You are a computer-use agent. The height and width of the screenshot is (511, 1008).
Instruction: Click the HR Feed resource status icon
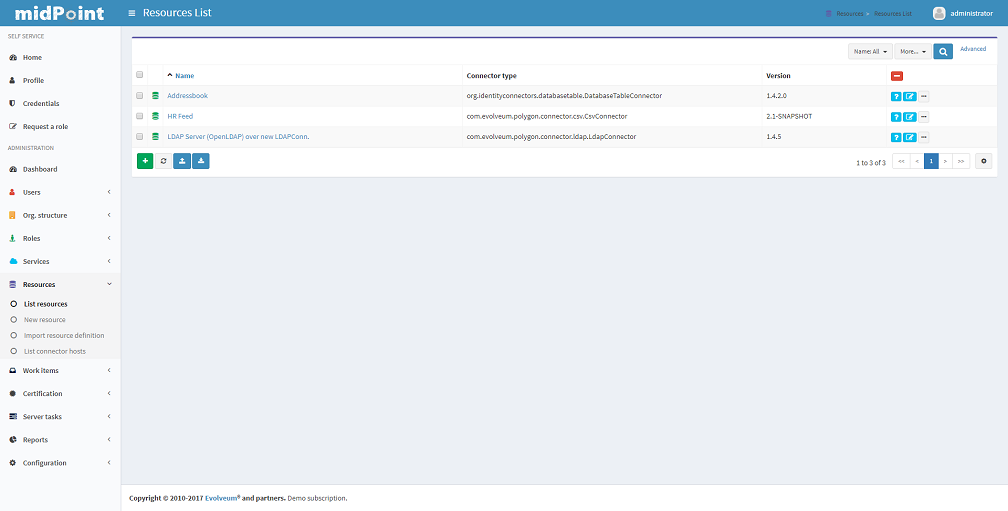coord(155,116)
